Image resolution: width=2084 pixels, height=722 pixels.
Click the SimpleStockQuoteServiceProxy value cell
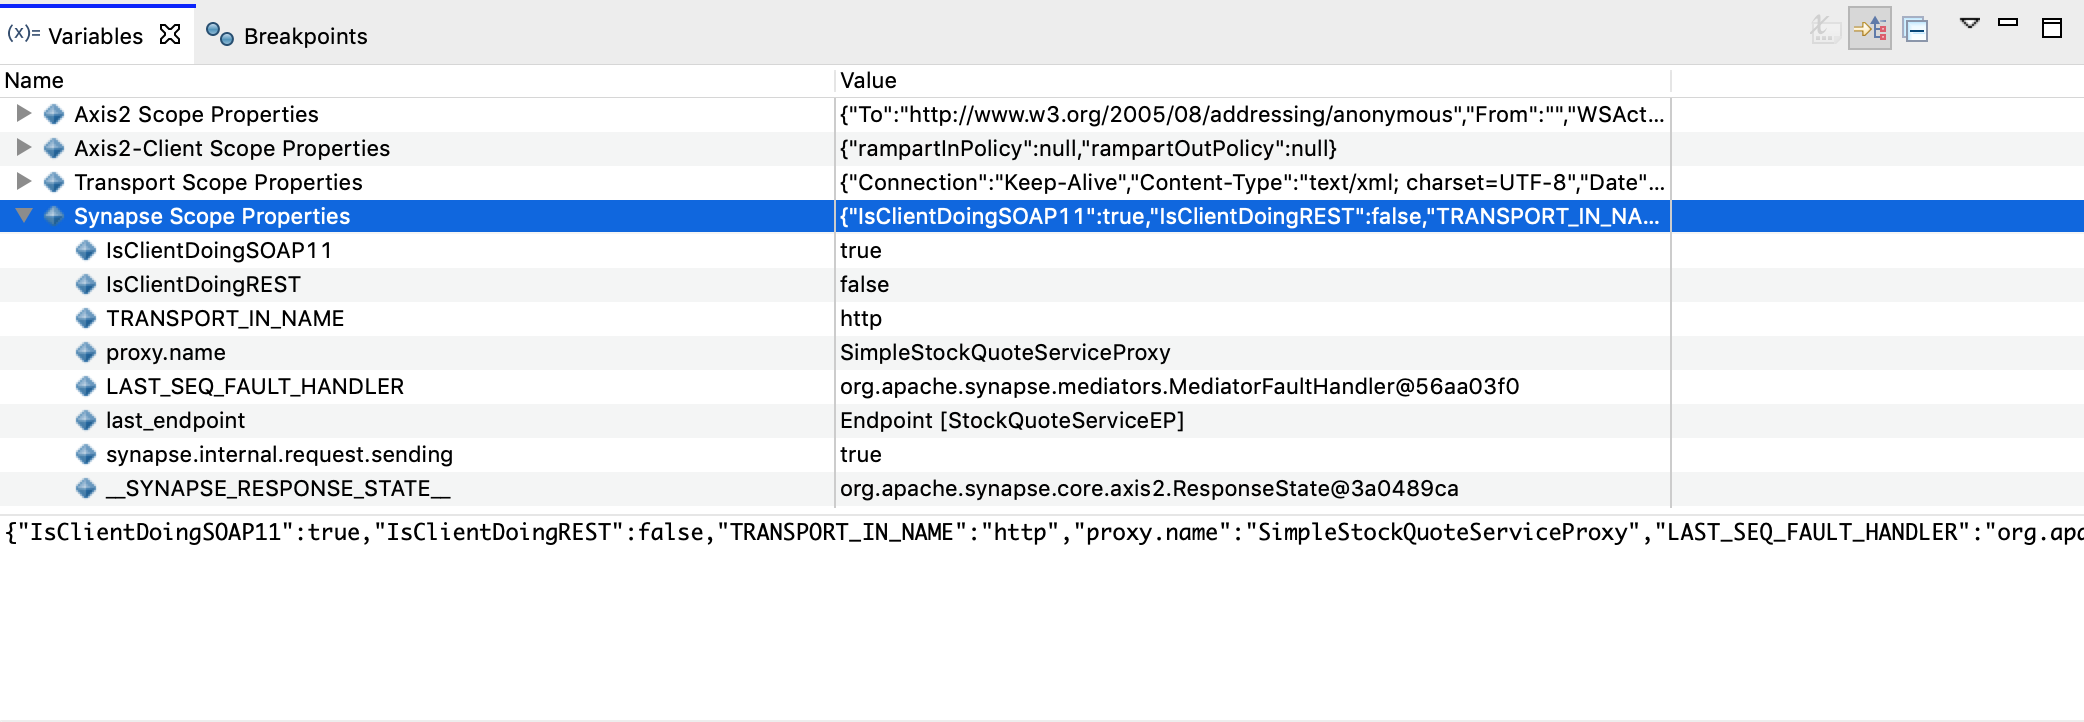1005,352
